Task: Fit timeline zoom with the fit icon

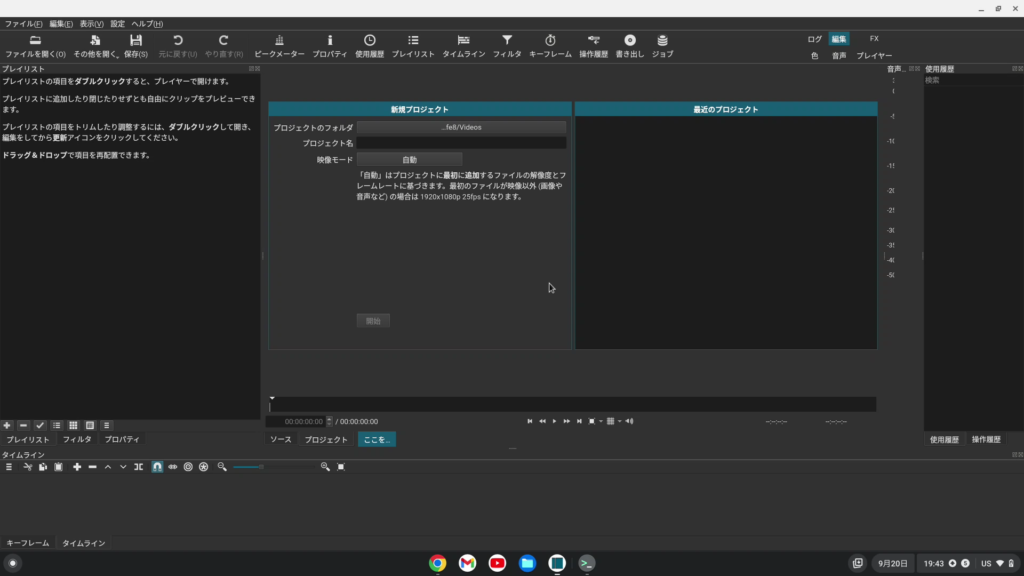Action: point(341,467)
